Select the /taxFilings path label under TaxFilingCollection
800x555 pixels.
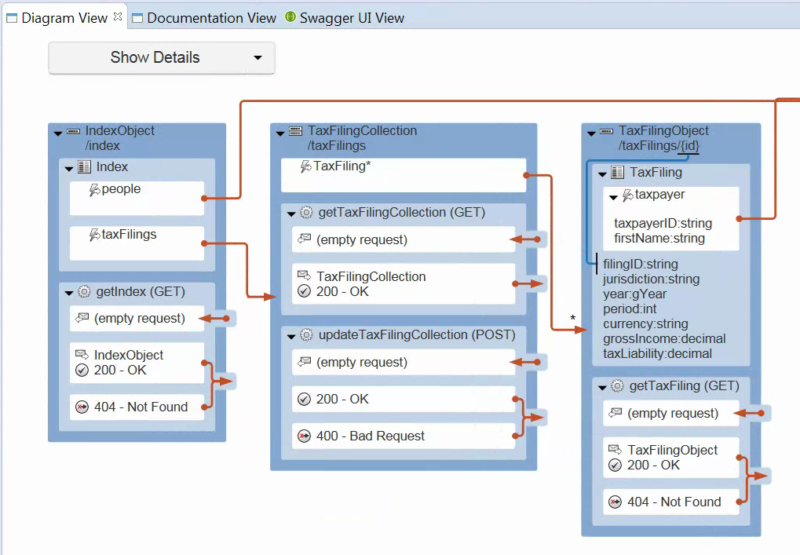337,146
